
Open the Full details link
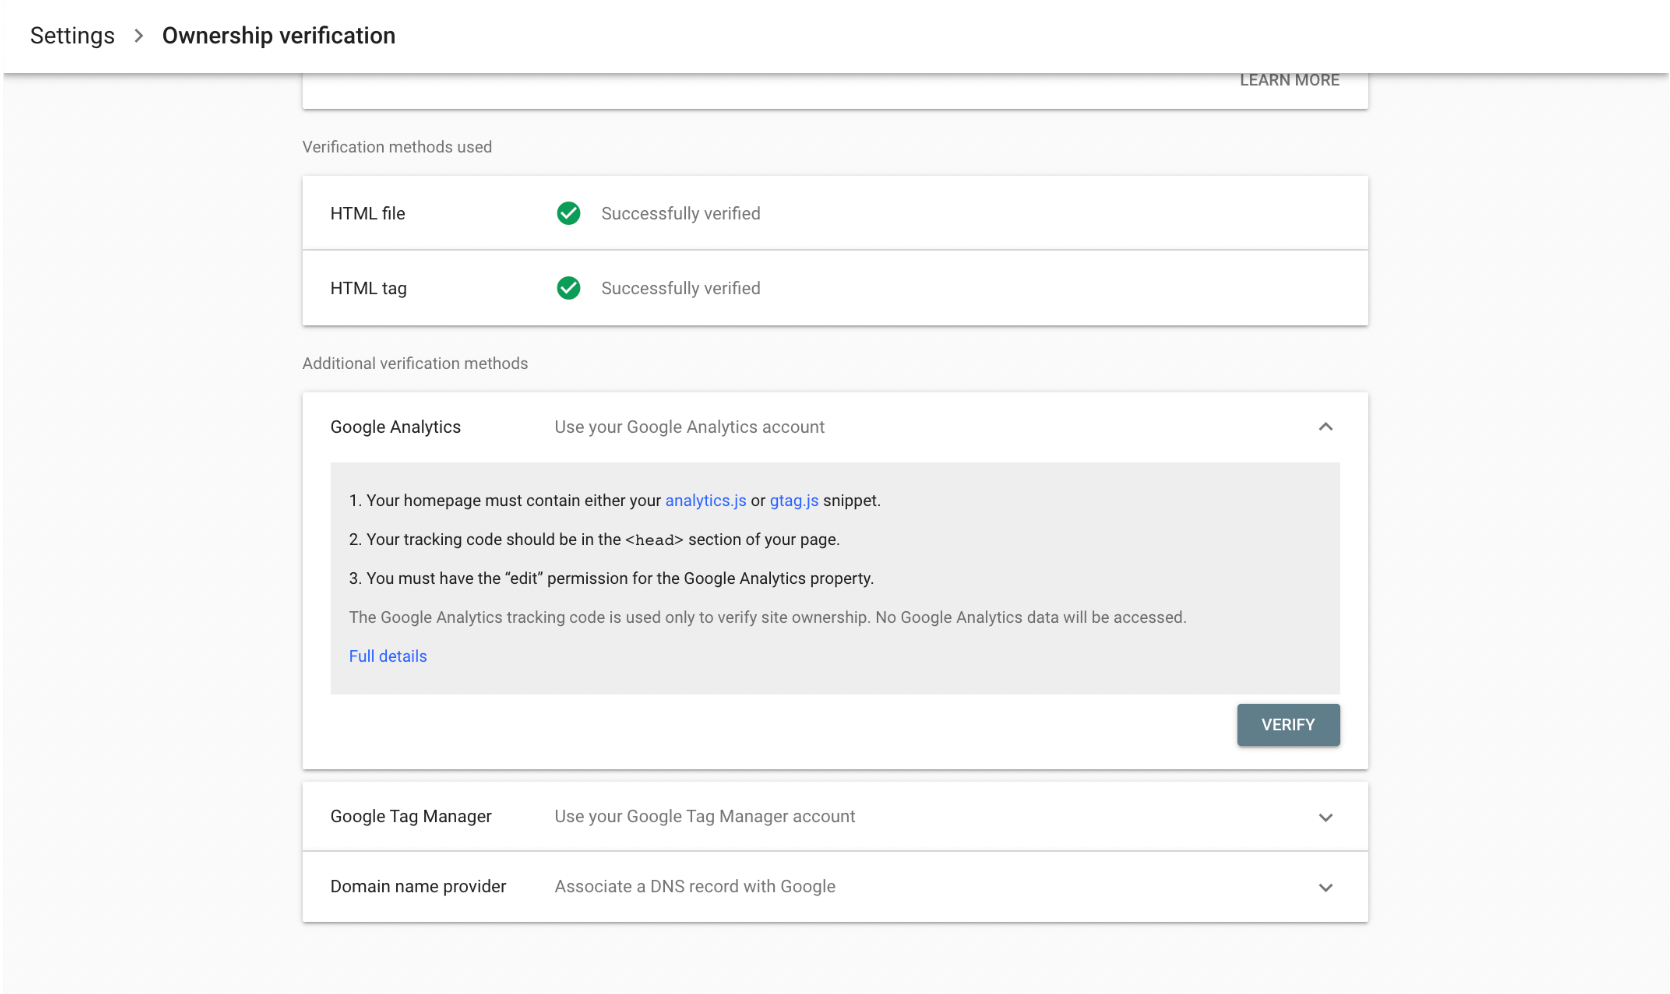tap(388, 656)
